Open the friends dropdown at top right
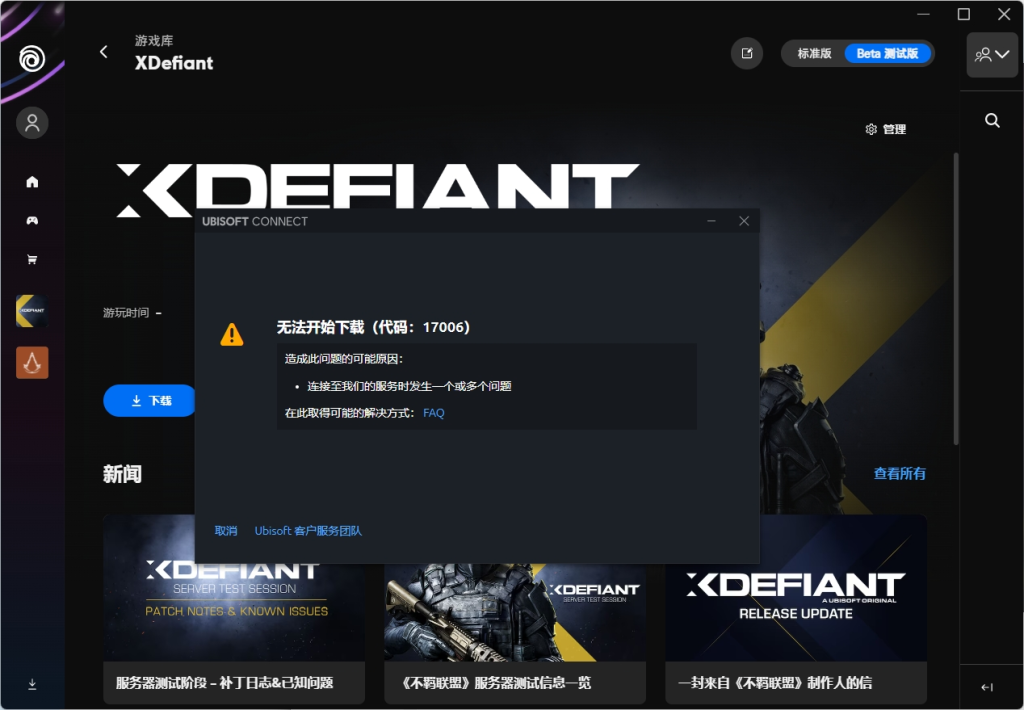Viewport: 1024px width, 710px height. click(992, 55)
